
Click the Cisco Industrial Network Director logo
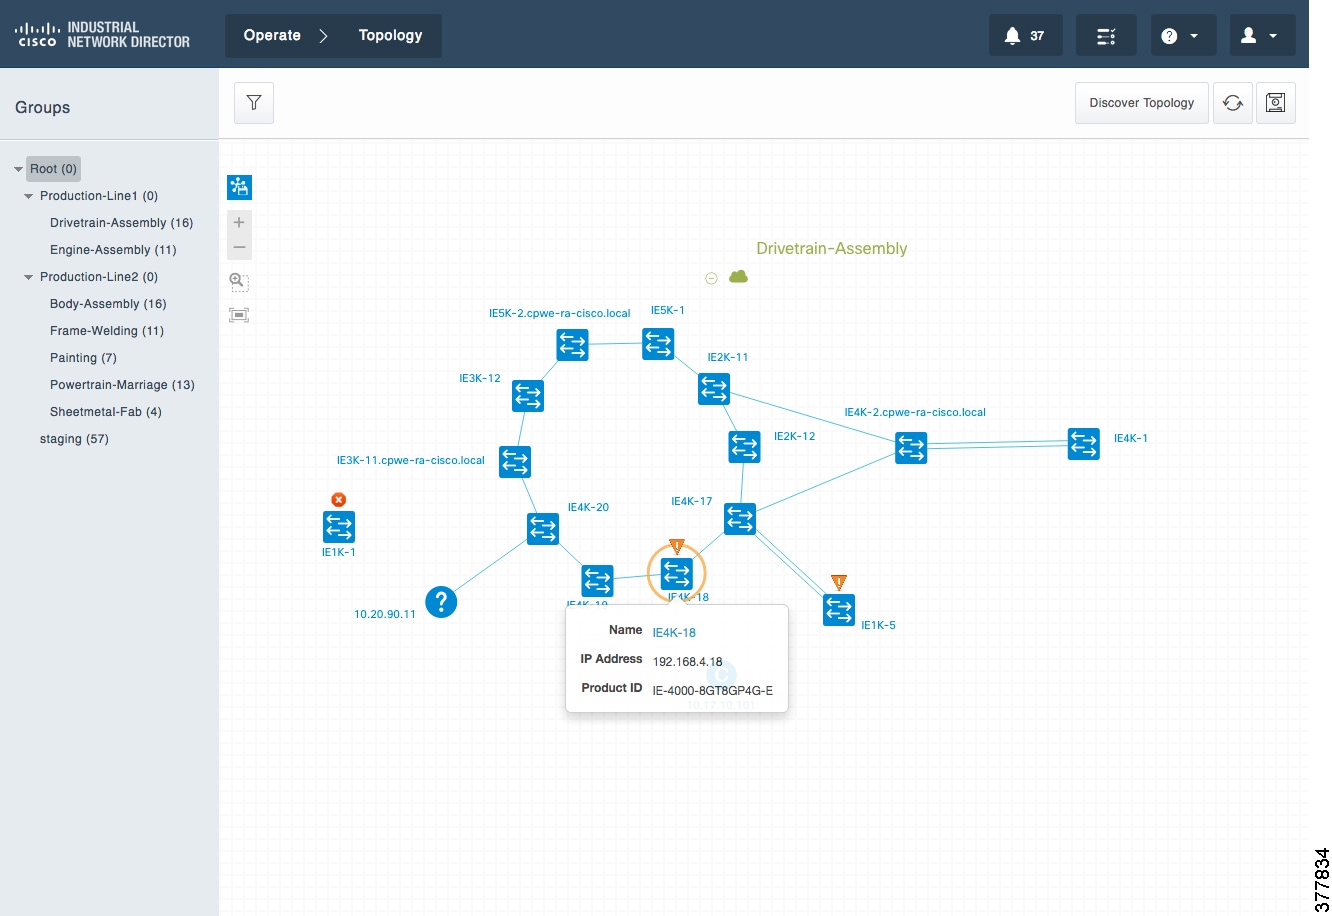pos(102,35)
